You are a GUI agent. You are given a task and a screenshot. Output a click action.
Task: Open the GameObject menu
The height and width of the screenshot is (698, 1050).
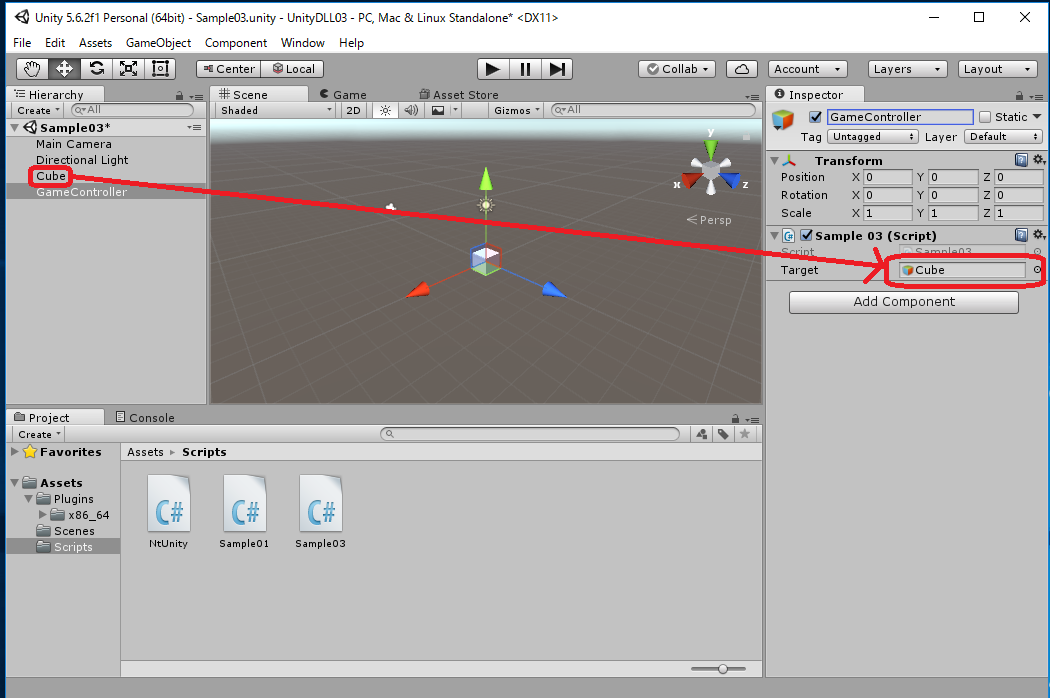click(159, 43)
